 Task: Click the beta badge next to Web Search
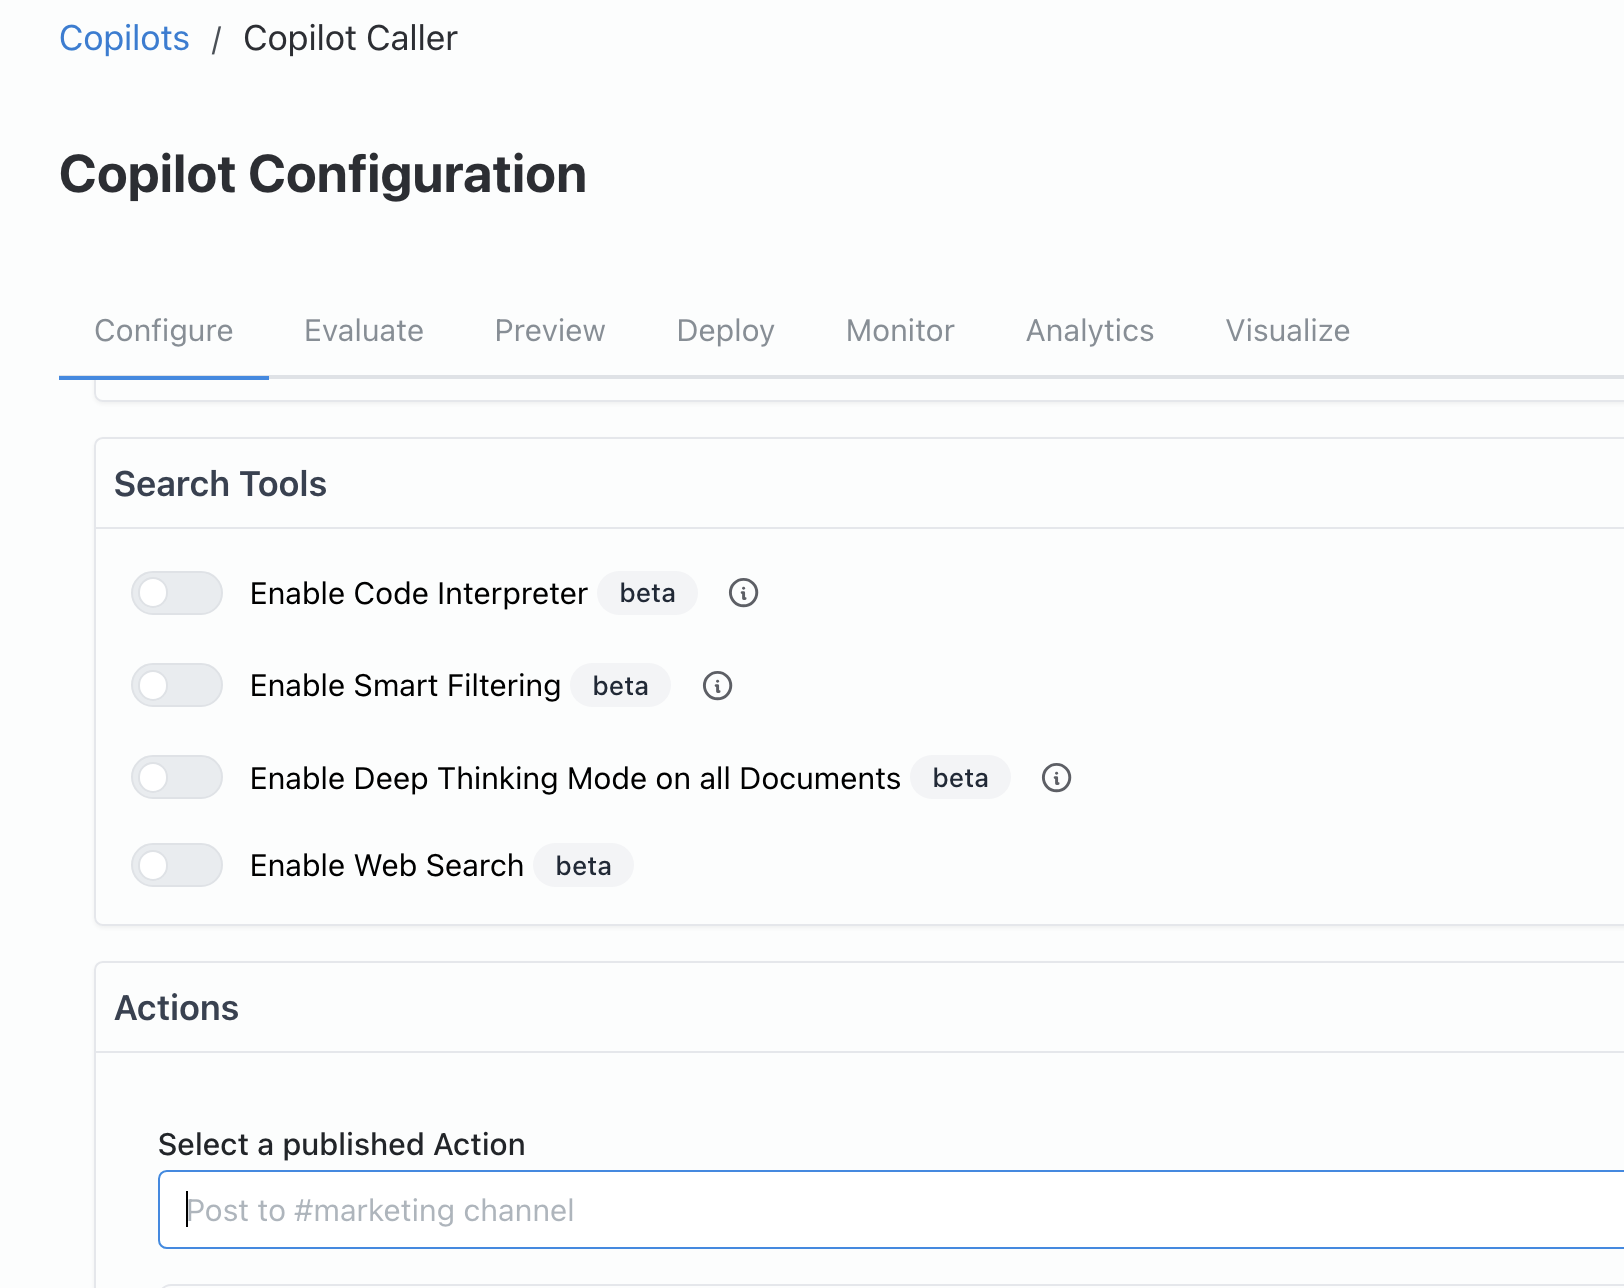(x=583, y=864)
